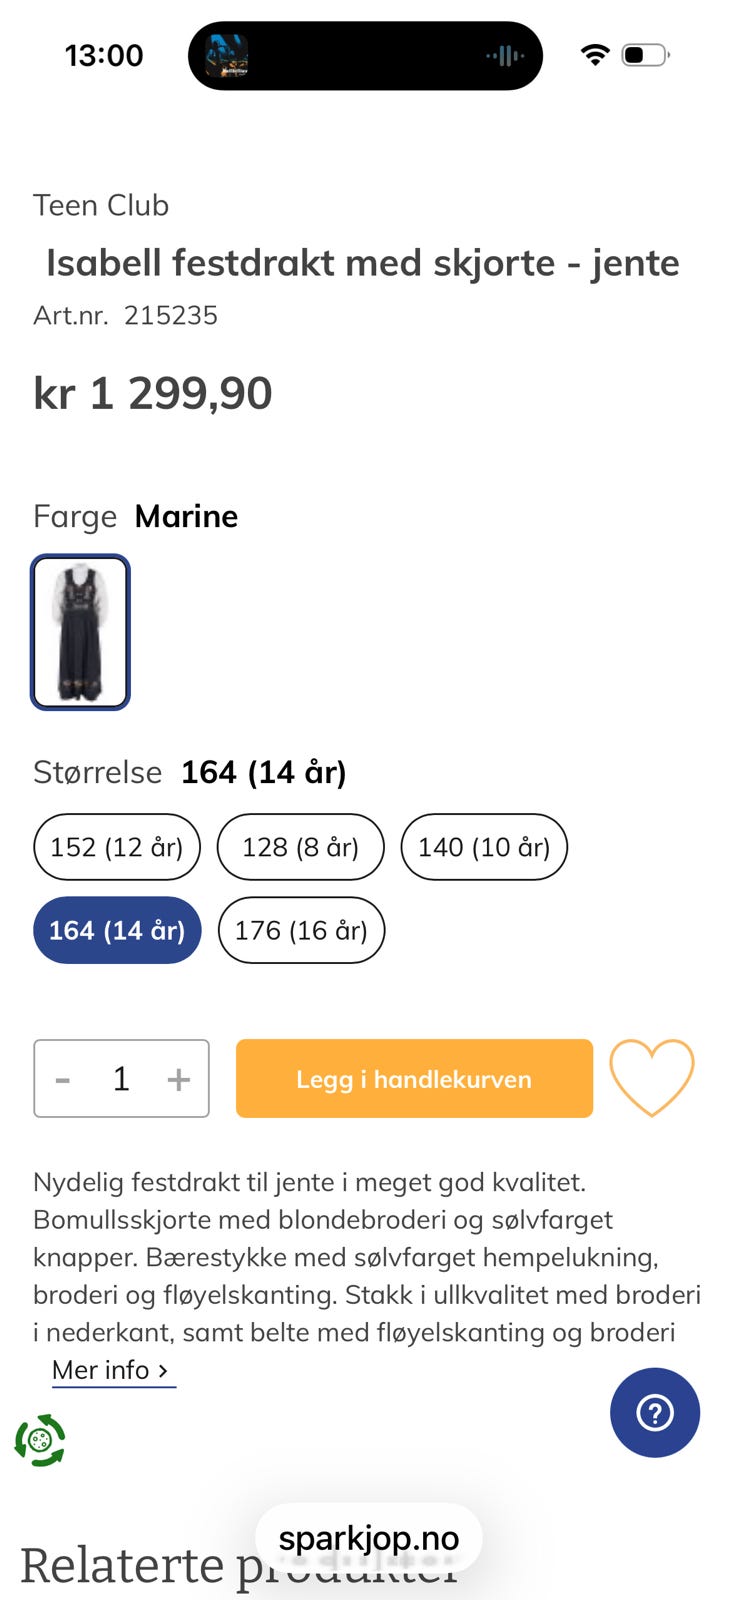Tap the Teen Club brand name
The image size is (738, 1600).
(101, 205)
